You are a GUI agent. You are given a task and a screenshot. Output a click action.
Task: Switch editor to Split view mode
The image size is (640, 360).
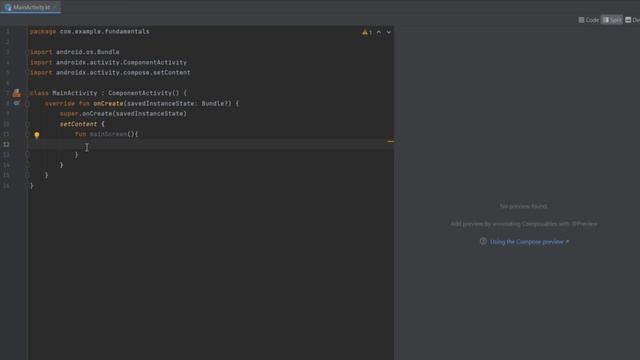(x=611, y=20)
